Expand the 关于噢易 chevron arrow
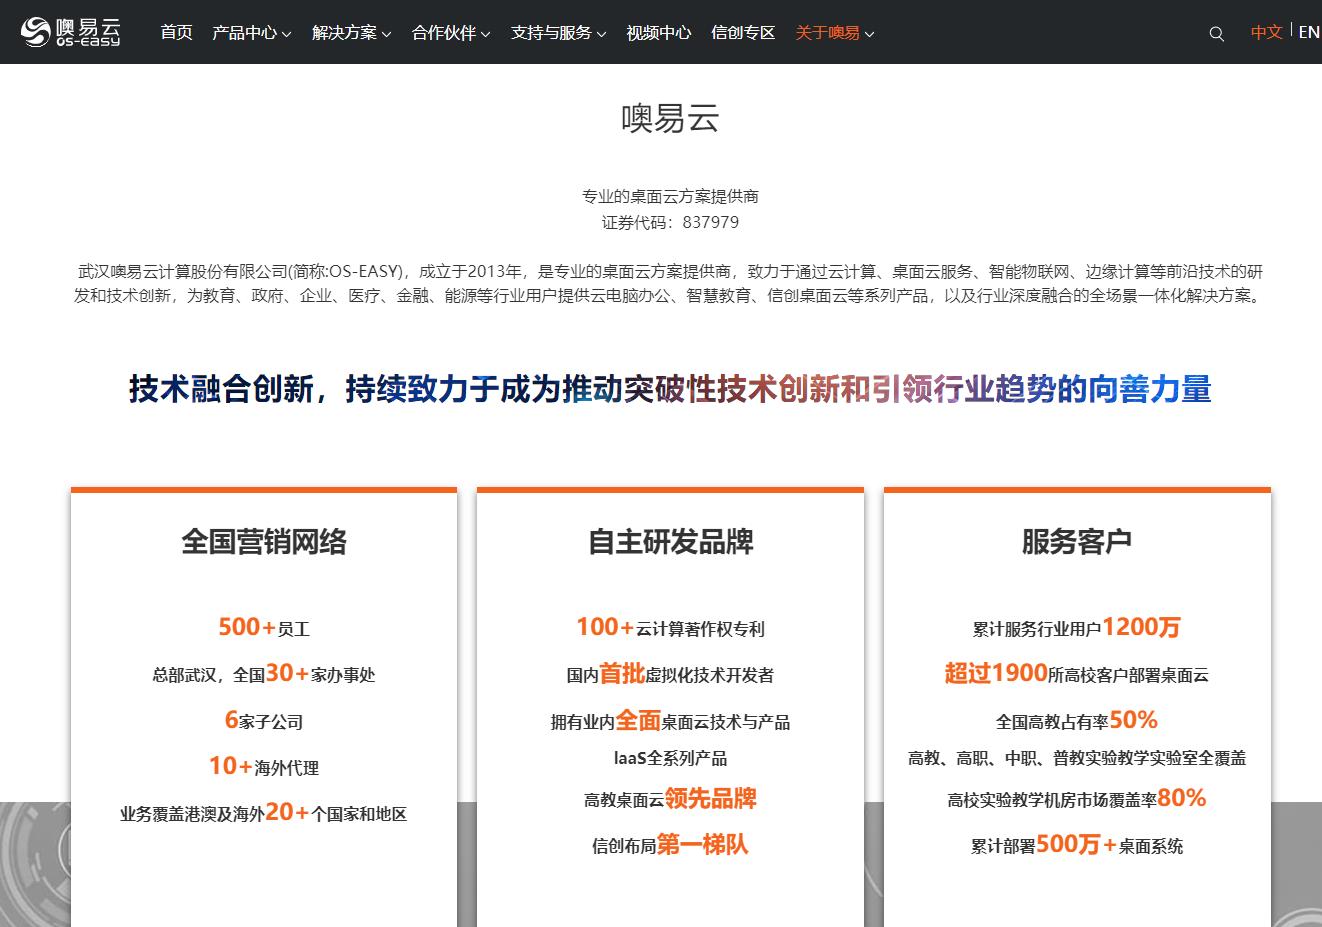The image size is (1322, 927). point(869,34)
